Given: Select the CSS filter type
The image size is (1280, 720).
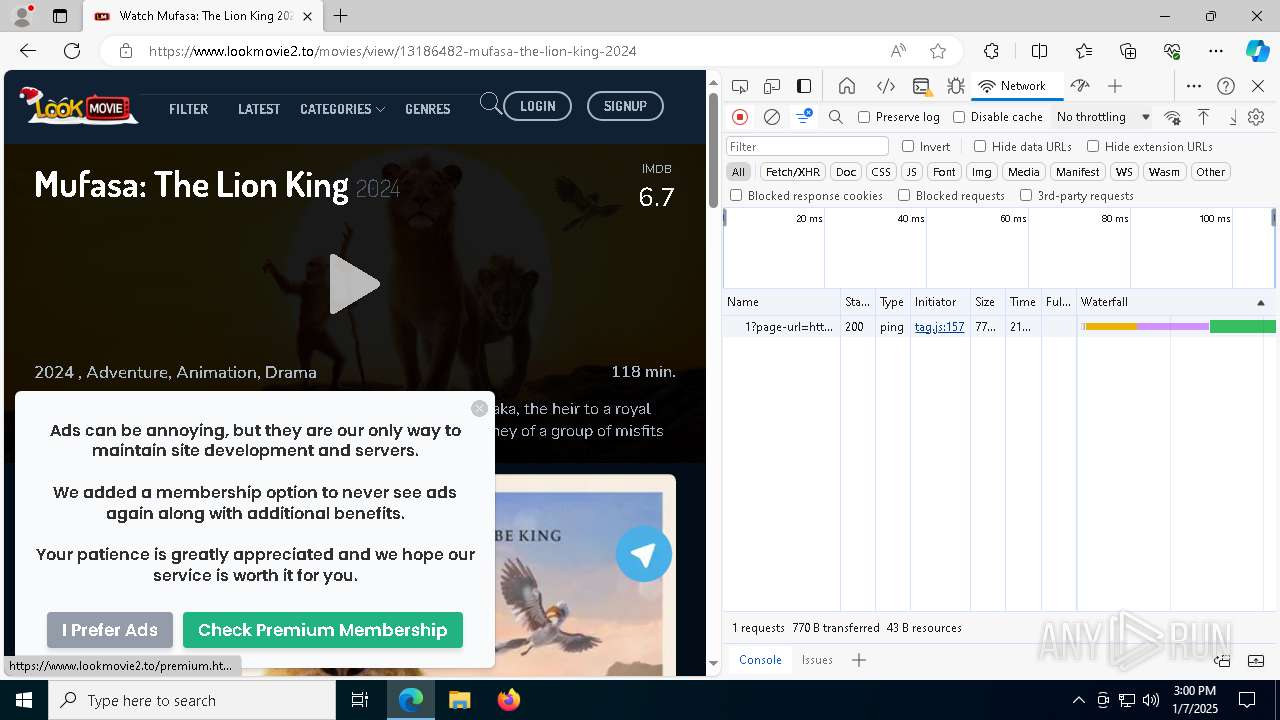Looking at the screenshot, I should 880,172.
